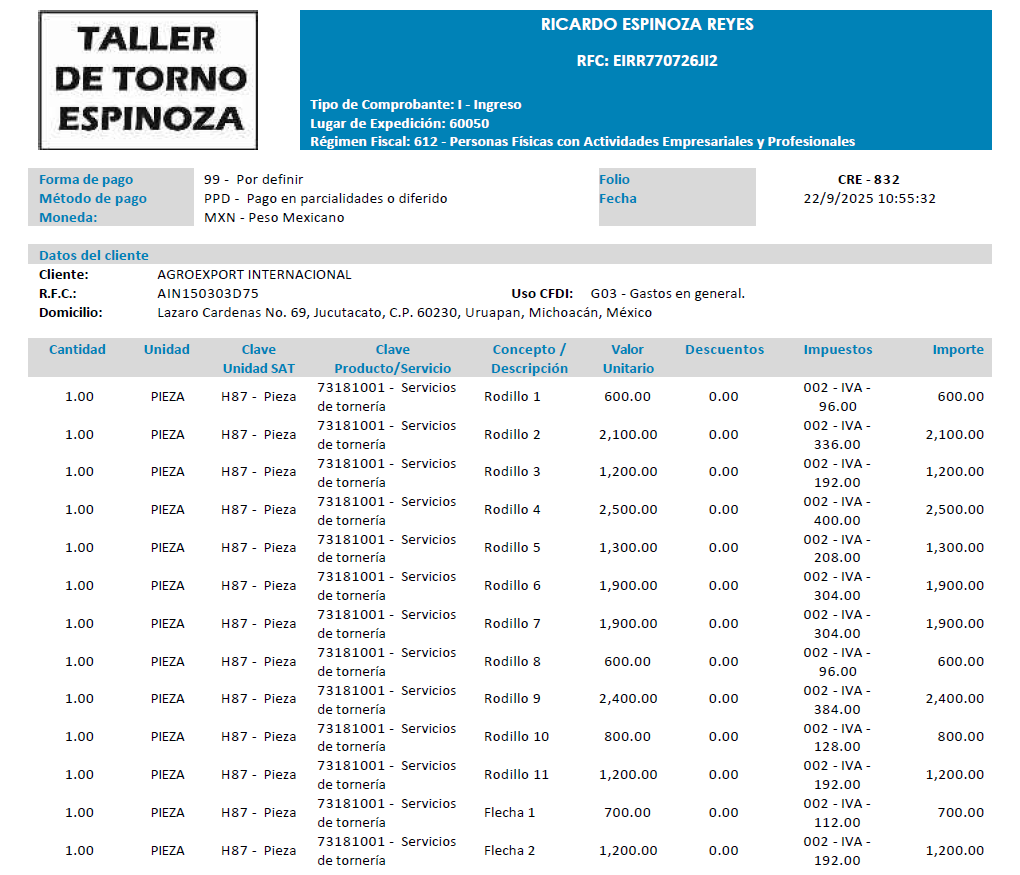Select the name Ricardo Espinoza Reyes
Screen dimensions: 1020x875
click(x=646, y=24)
